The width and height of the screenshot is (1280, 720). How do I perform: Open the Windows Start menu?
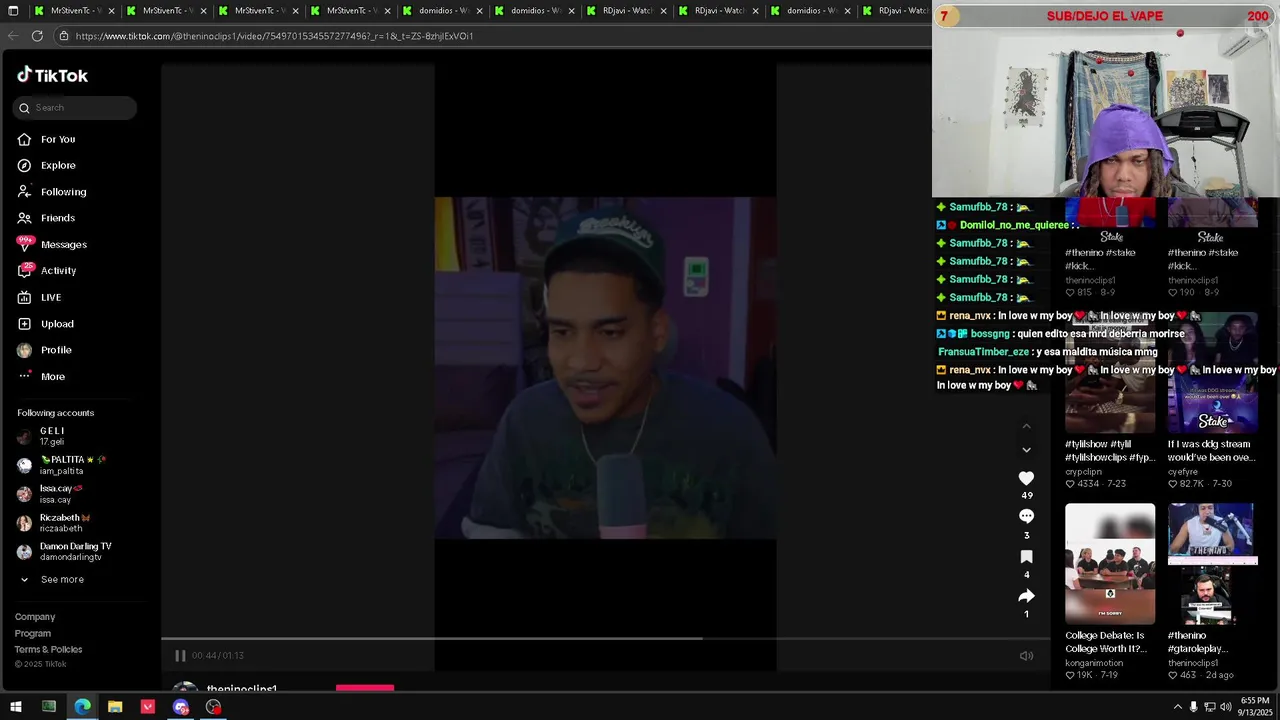pyautogui.click(x=15, y=707)
